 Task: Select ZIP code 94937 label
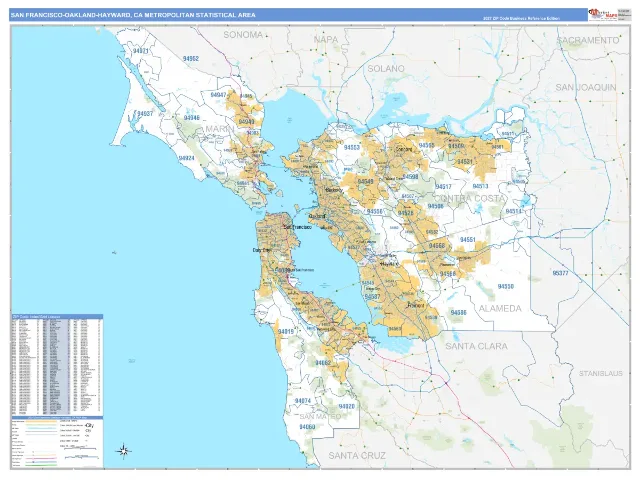pos(145,113)
